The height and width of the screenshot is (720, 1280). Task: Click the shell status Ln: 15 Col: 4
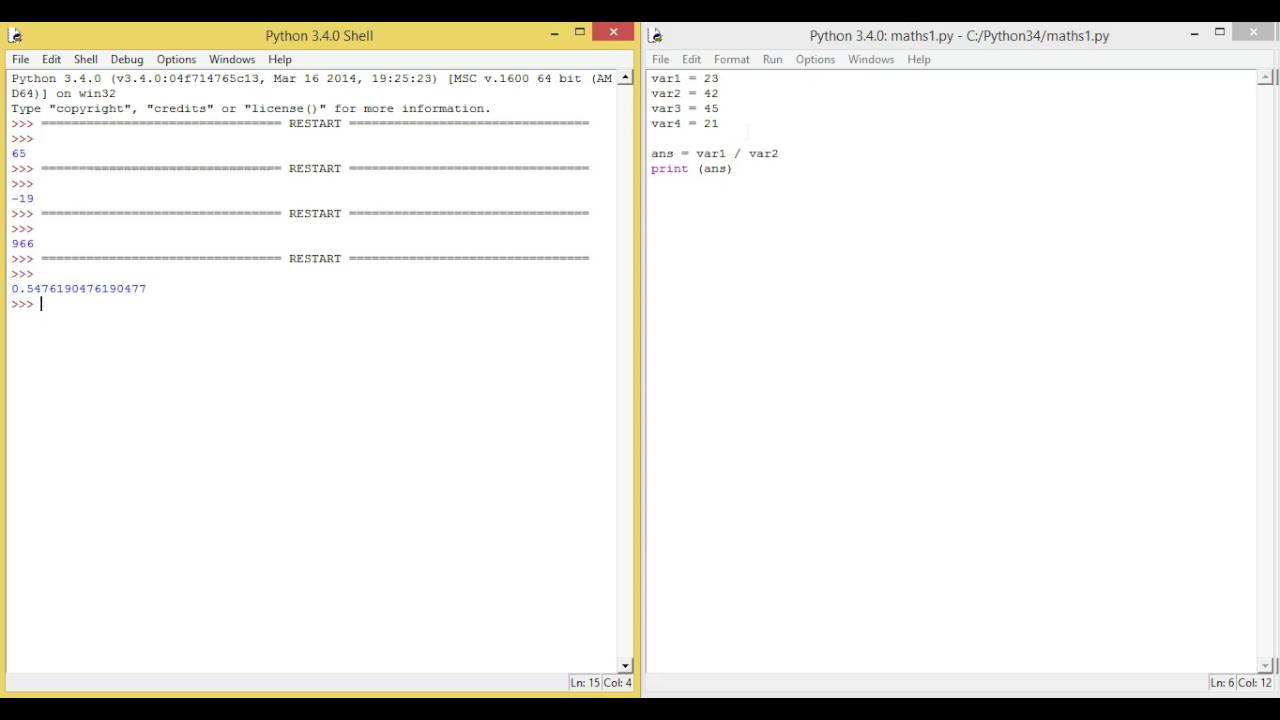pyautogui.click(x=601, y=682)
